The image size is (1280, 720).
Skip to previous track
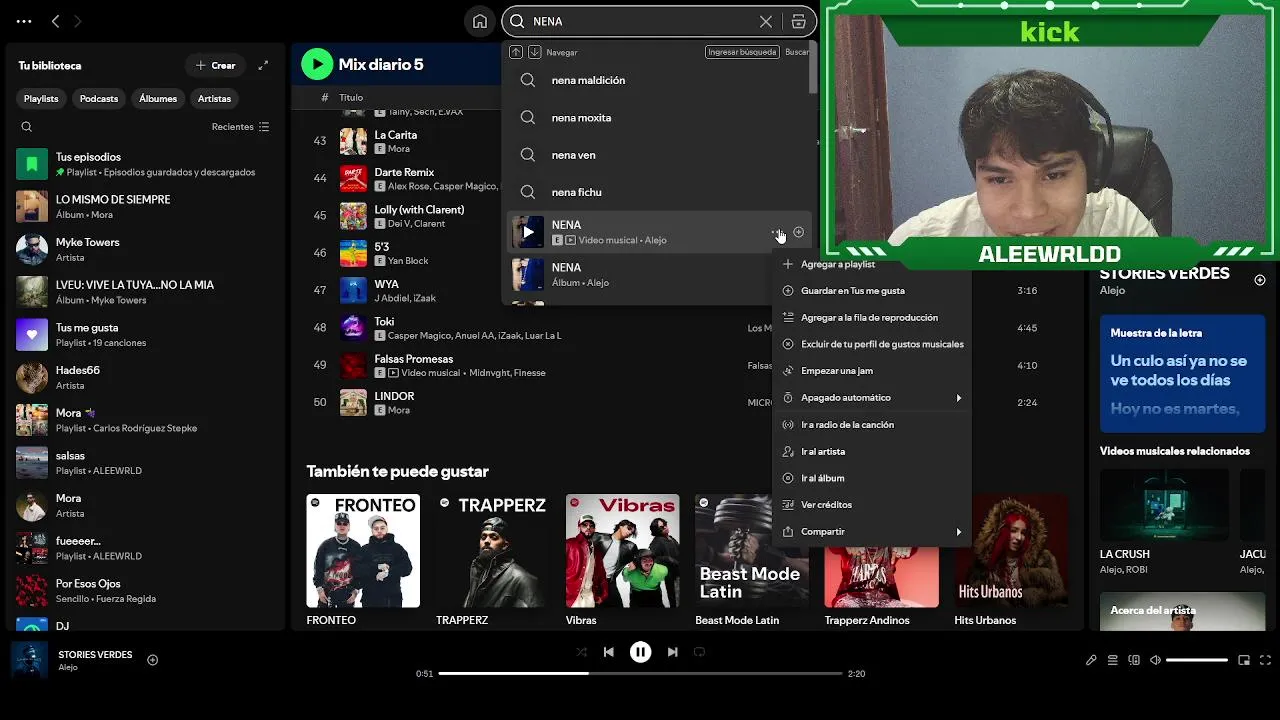pyautogui.click(x=608, y=652)
